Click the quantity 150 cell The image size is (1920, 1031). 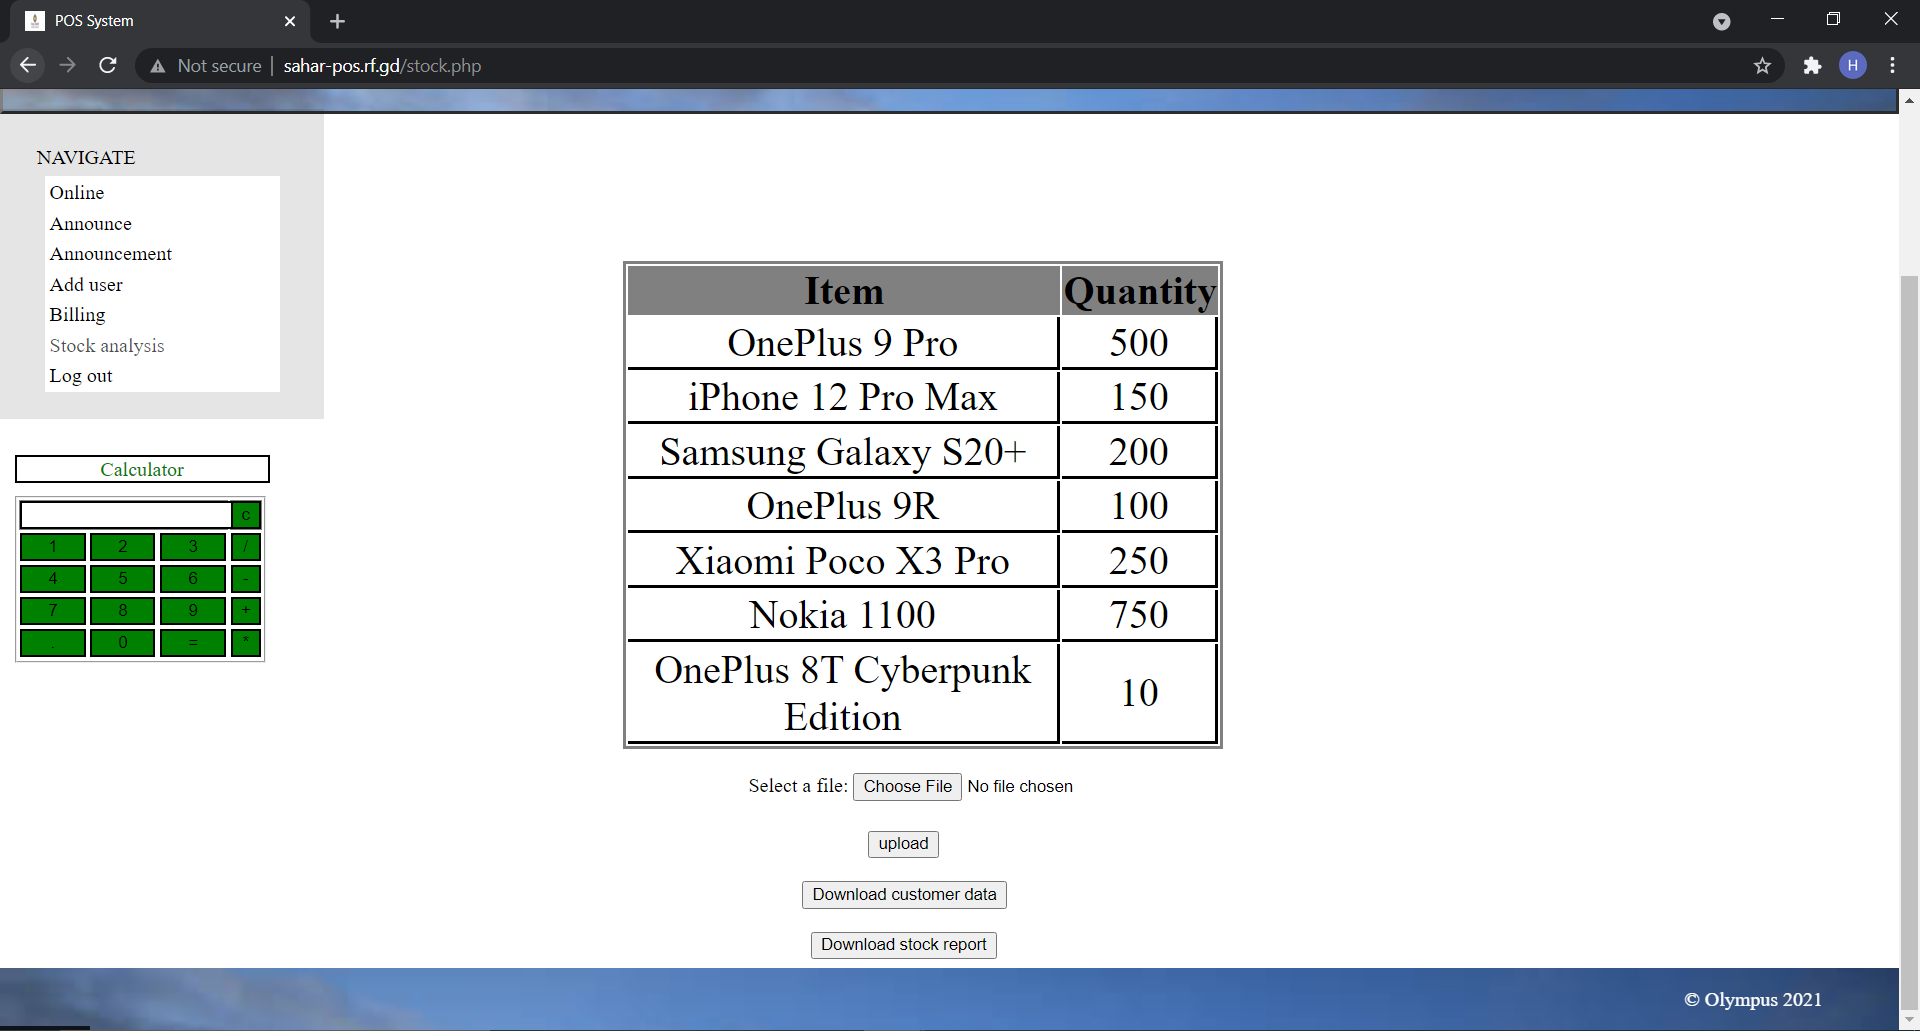tap(1139, 397)
